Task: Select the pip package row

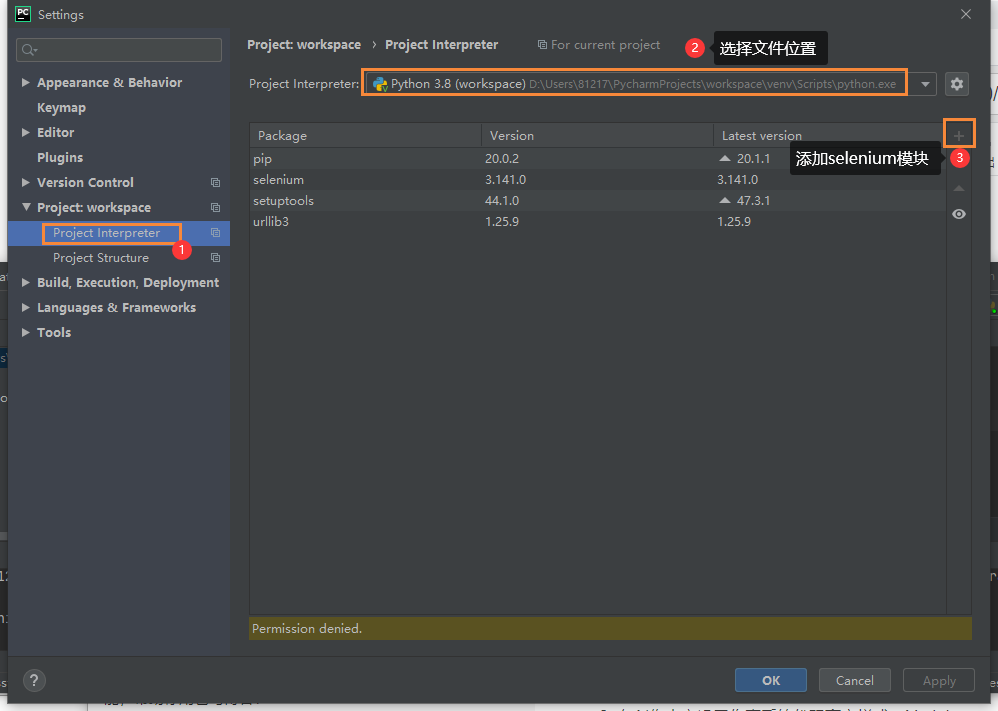Action: click(598, 158)
